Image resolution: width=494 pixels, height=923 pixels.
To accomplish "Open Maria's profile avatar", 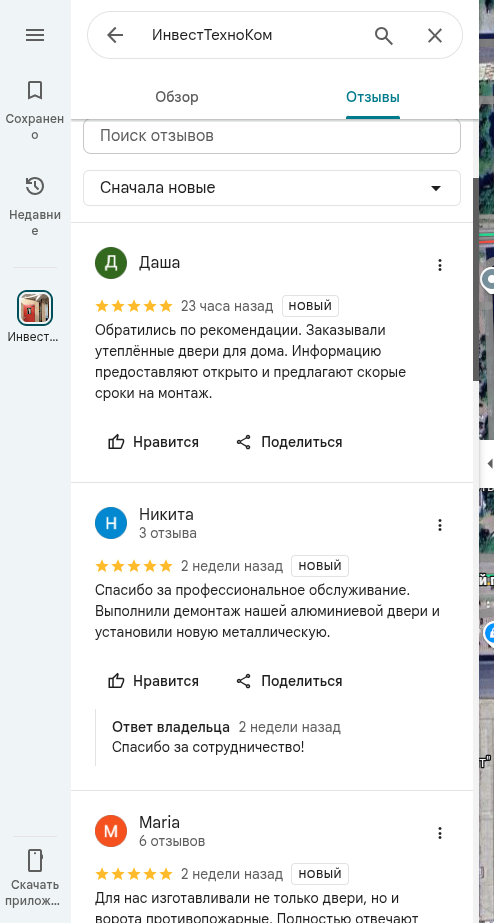I will point(111,831).
